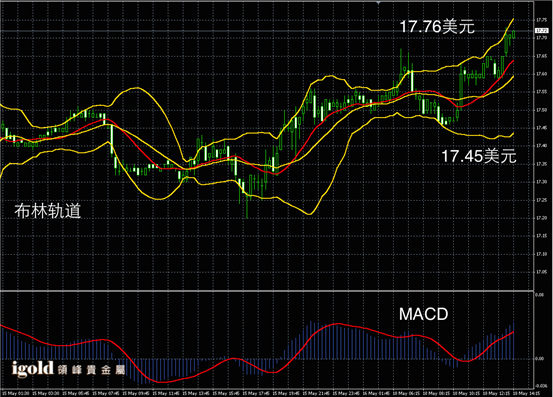Click the 17.76美元 annotation label
This screenshot has width=553, height=397.
tap(437, 27)
